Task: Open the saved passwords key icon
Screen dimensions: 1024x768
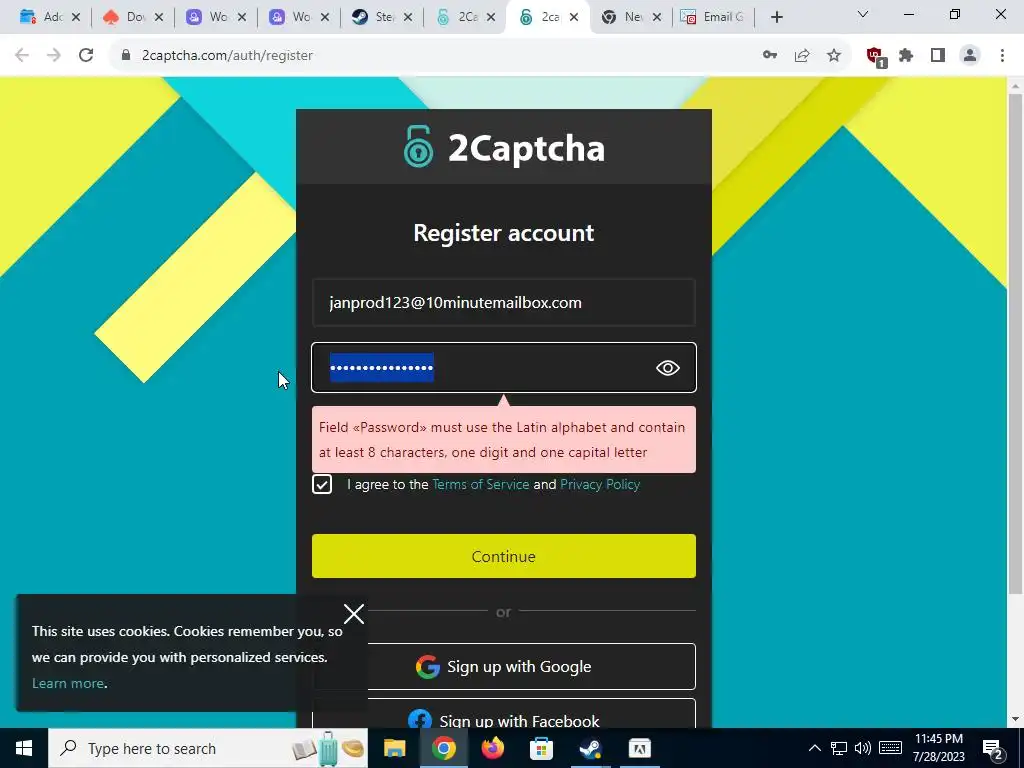Action: click(x=770, y=56)
